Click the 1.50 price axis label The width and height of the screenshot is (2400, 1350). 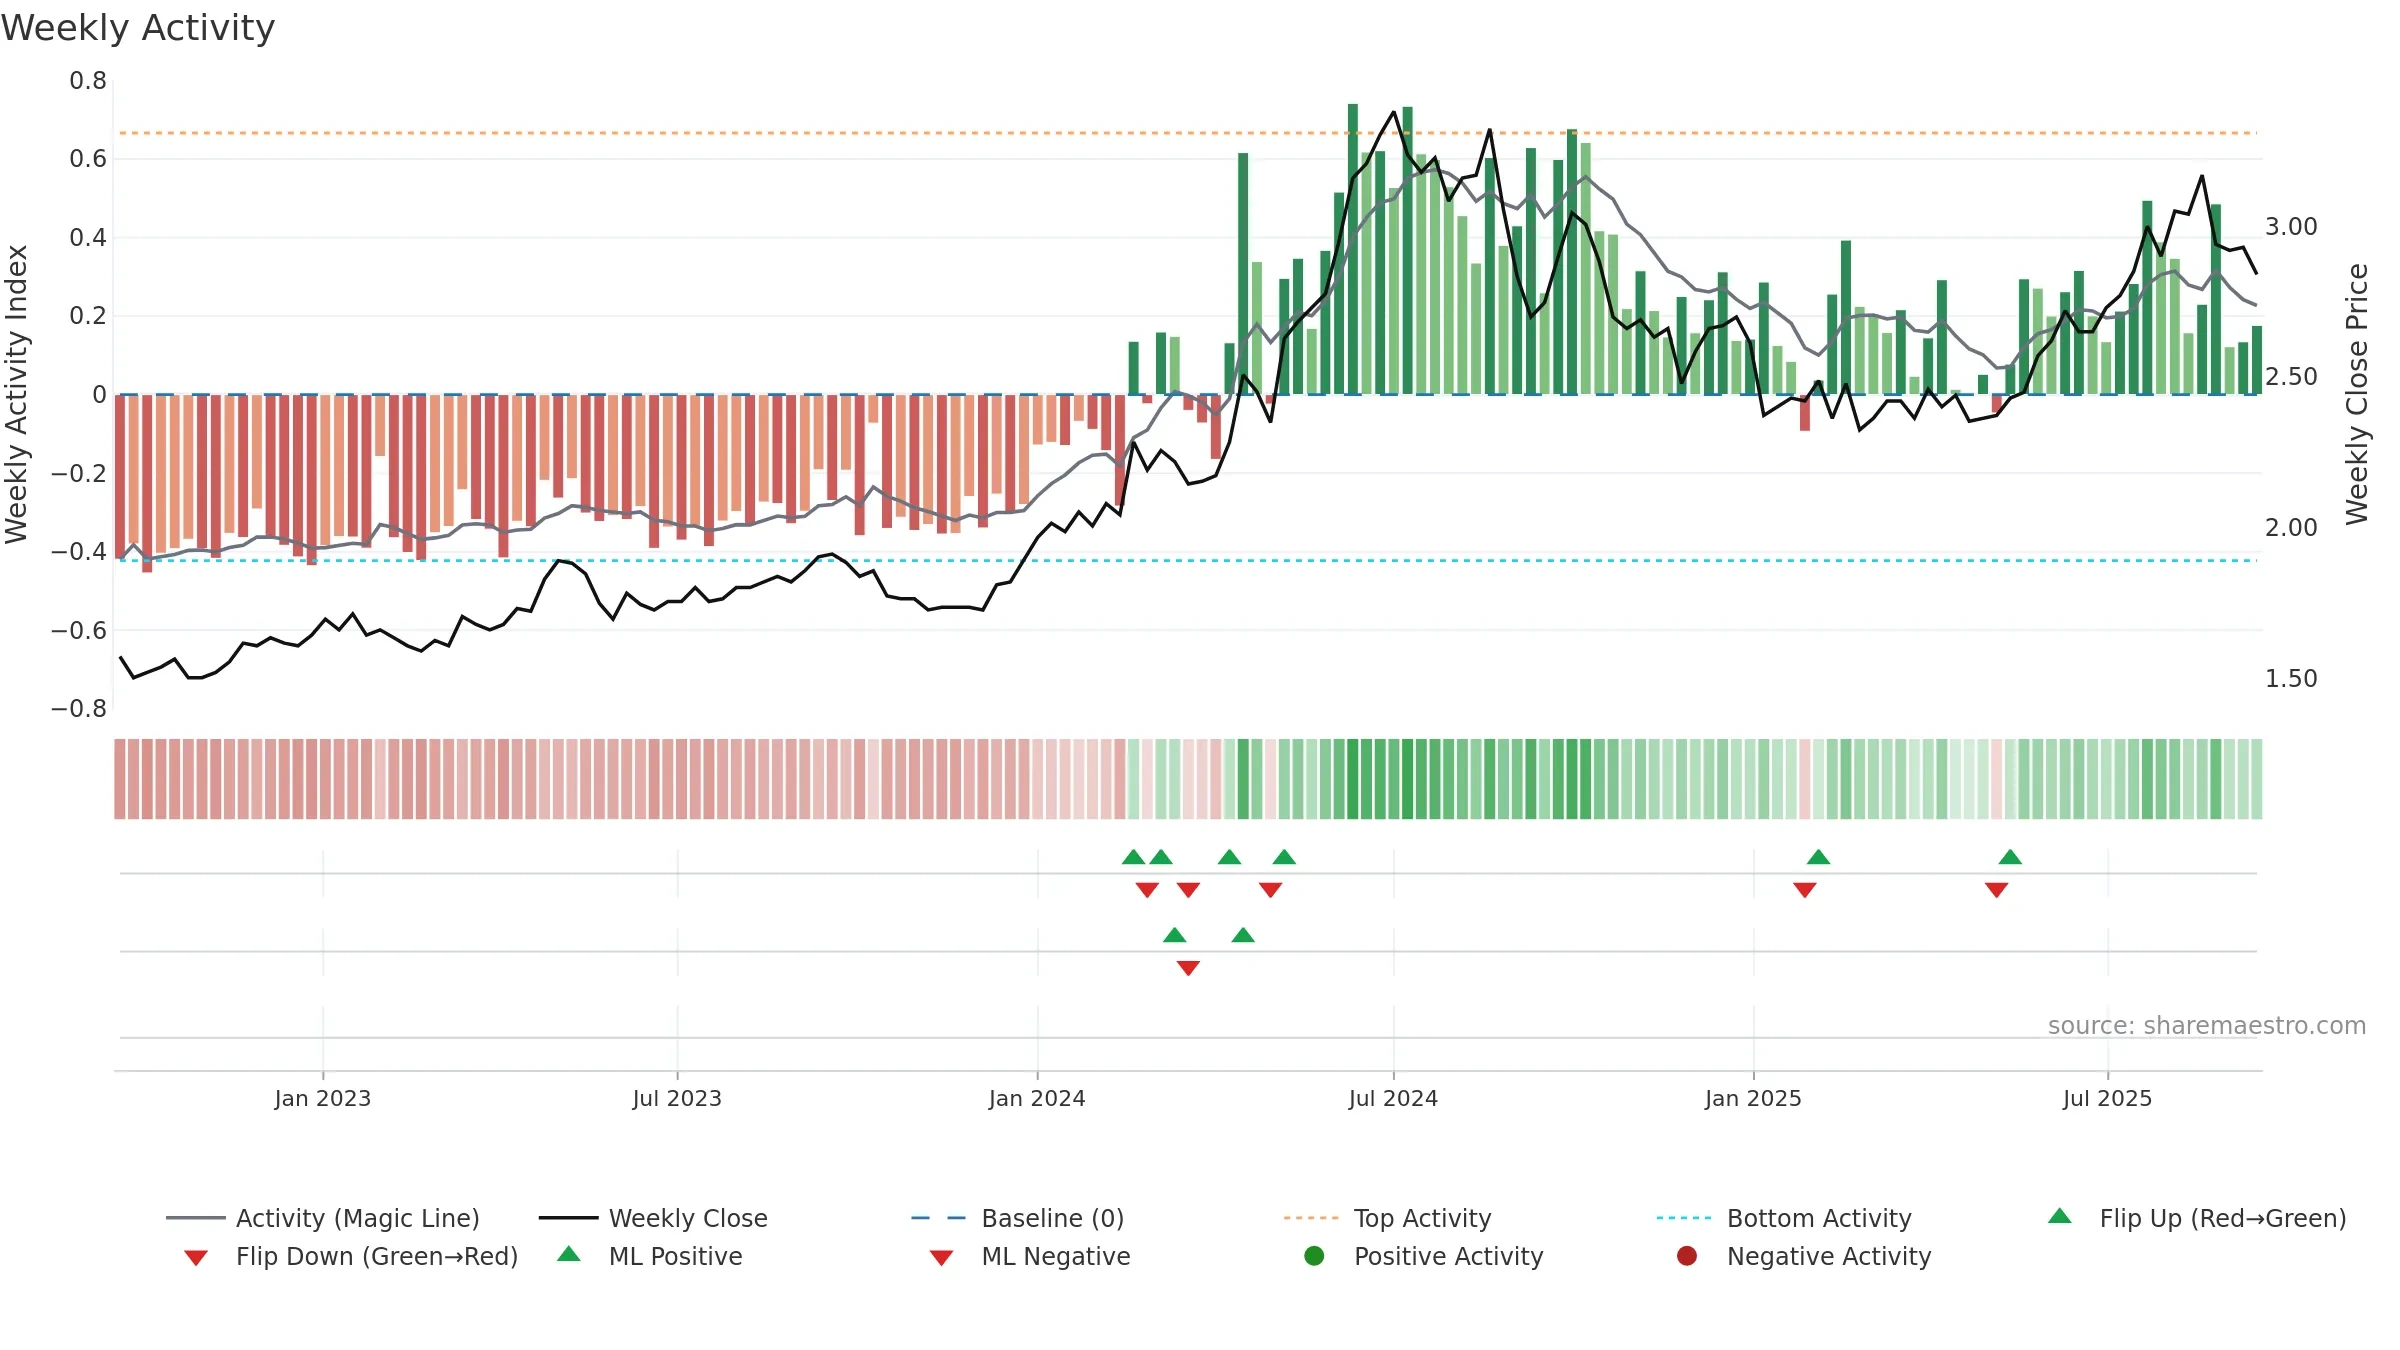(2291, 679)
